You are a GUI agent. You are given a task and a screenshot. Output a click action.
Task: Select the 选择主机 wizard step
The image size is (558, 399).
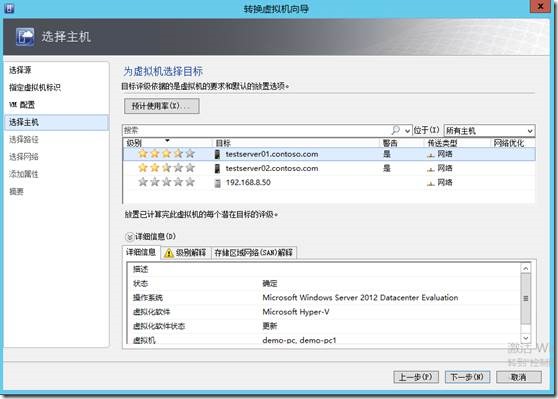coord(56,122)
